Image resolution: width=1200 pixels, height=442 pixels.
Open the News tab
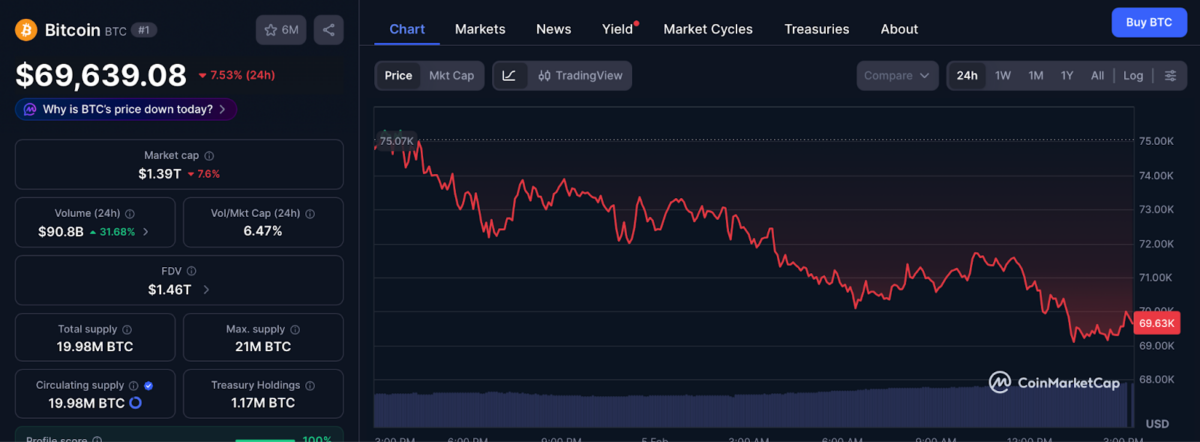pyautogui.click(x=554, y=29)
